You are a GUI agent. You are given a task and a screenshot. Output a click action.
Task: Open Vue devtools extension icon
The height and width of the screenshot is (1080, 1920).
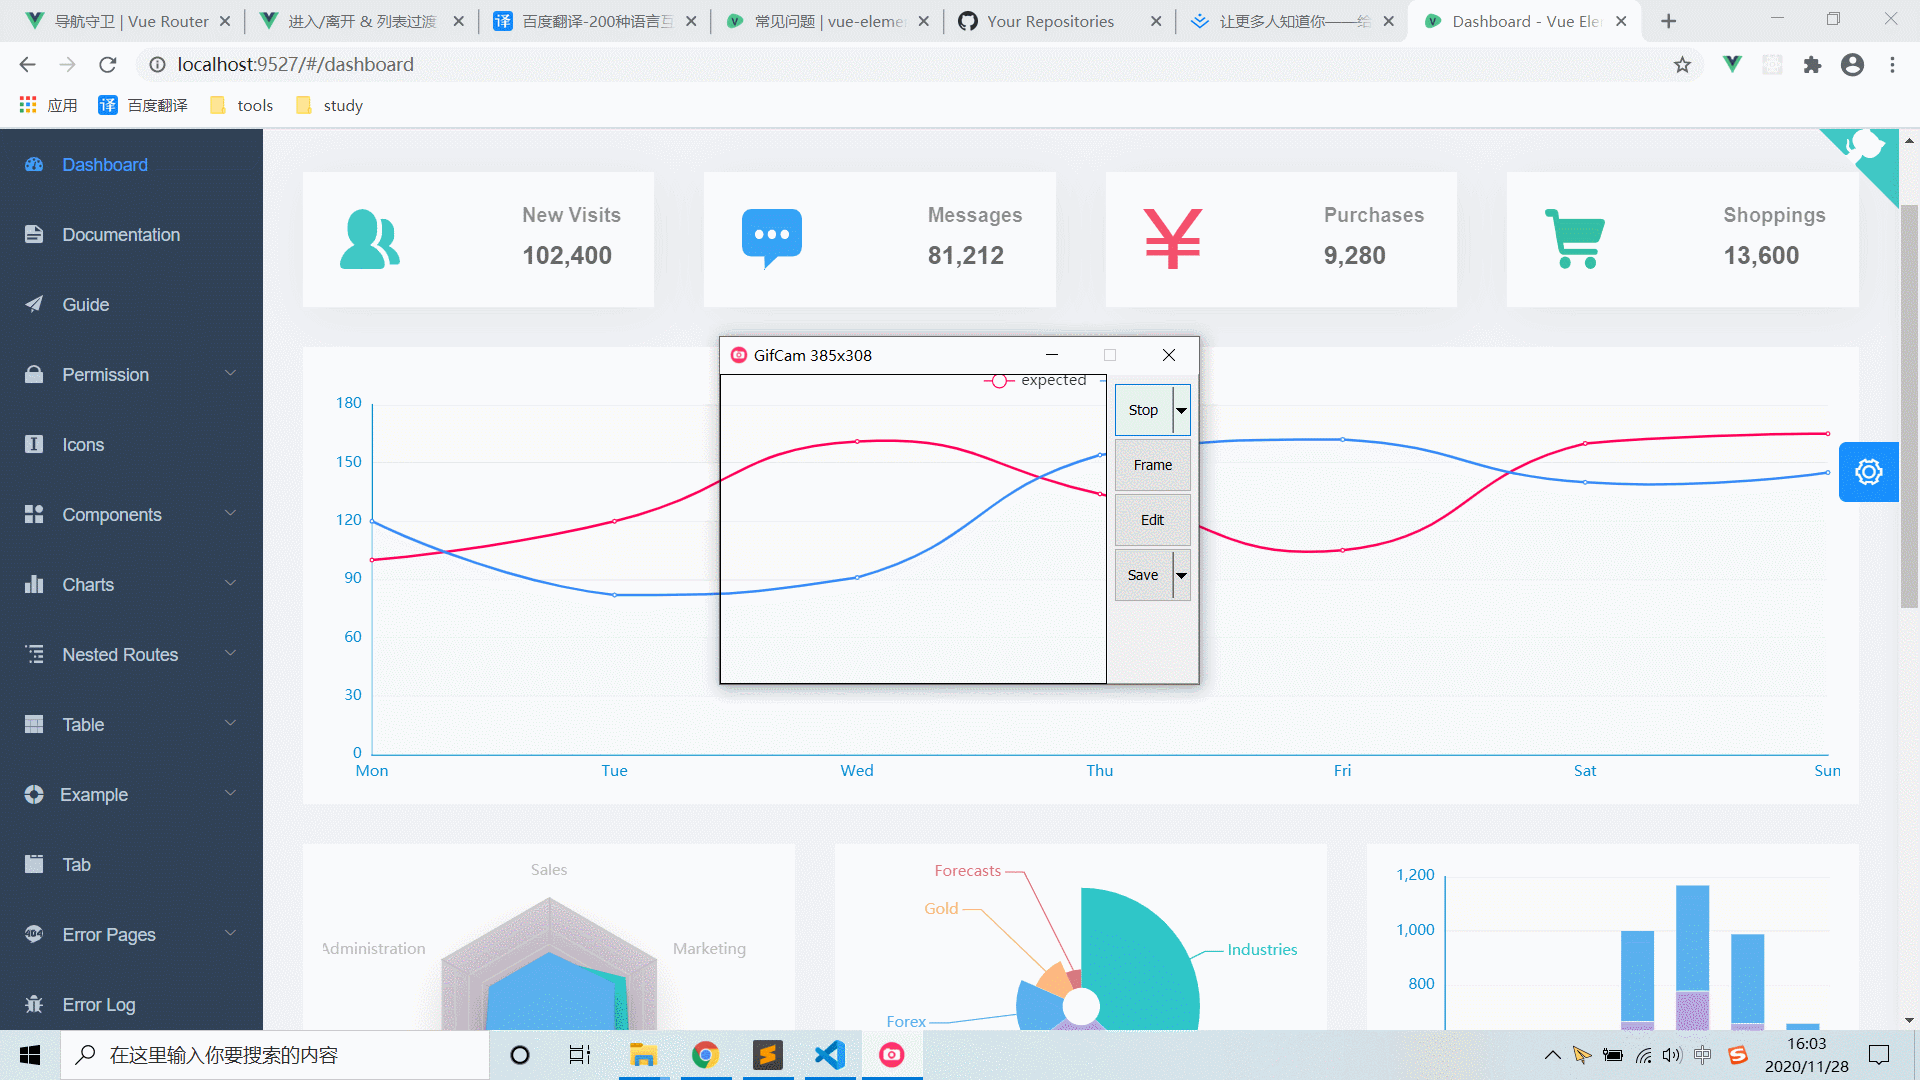coord(1732,65)
